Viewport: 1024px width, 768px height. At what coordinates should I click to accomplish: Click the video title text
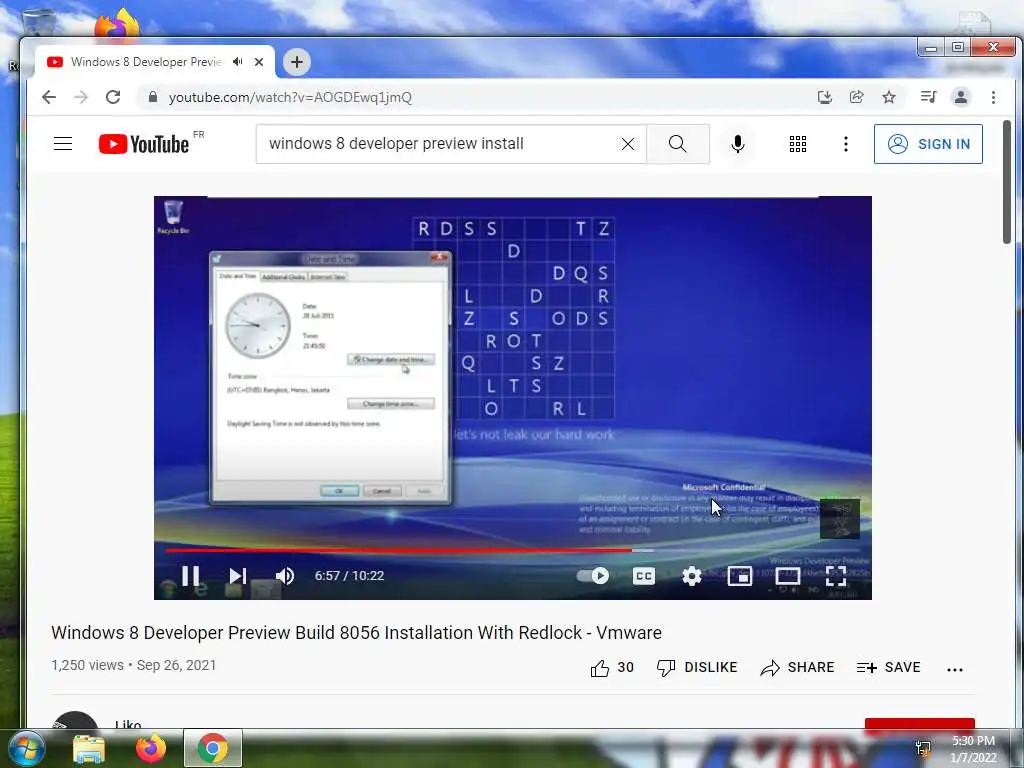point(357,633)
